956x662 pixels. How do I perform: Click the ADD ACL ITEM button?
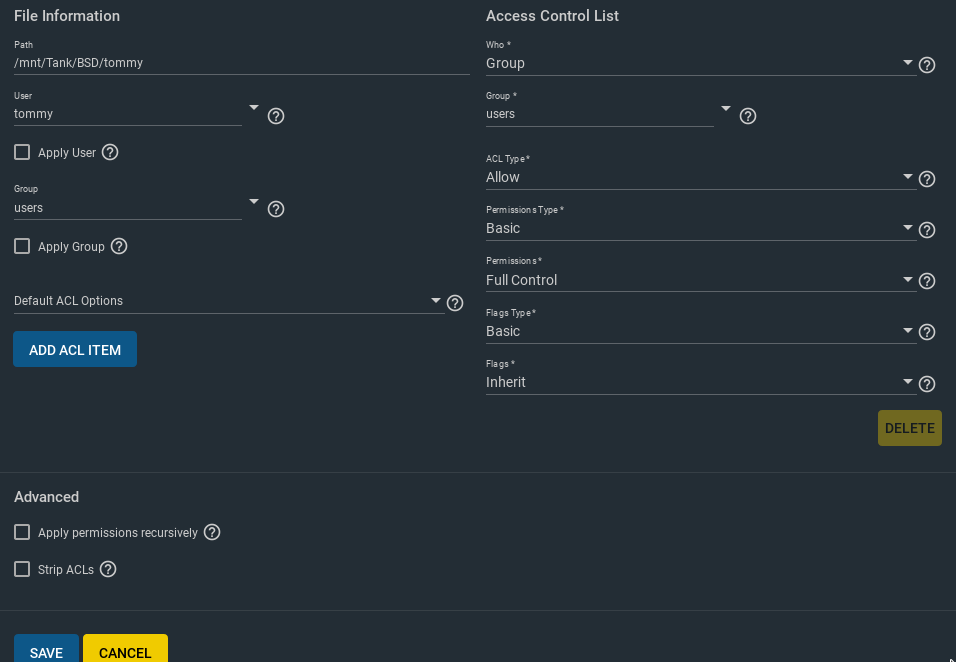[x=75, y=349]
